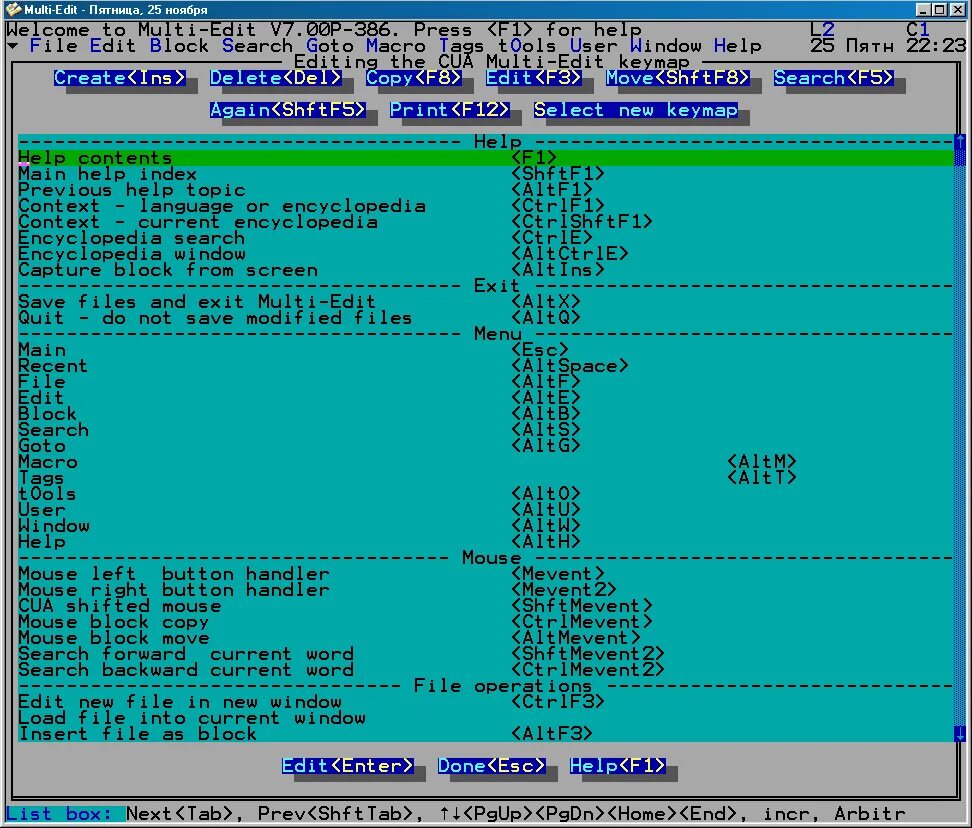The width and height of the screenshot is (972, 828).
Task: Click the Help<F1> button
Action: (618, 766)
